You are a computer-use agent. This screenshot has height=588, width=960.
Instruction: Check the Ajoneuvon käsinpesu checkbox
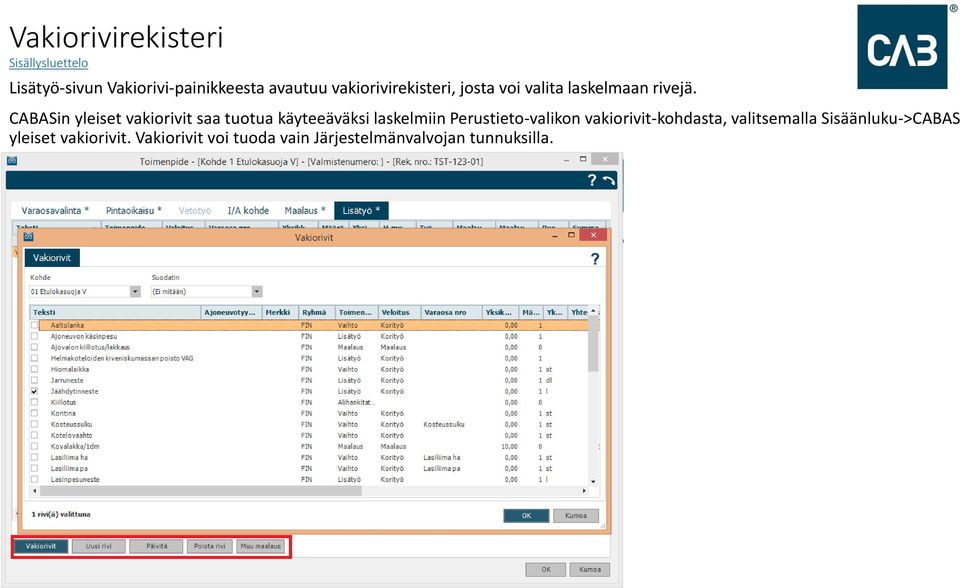coord(35,336)
